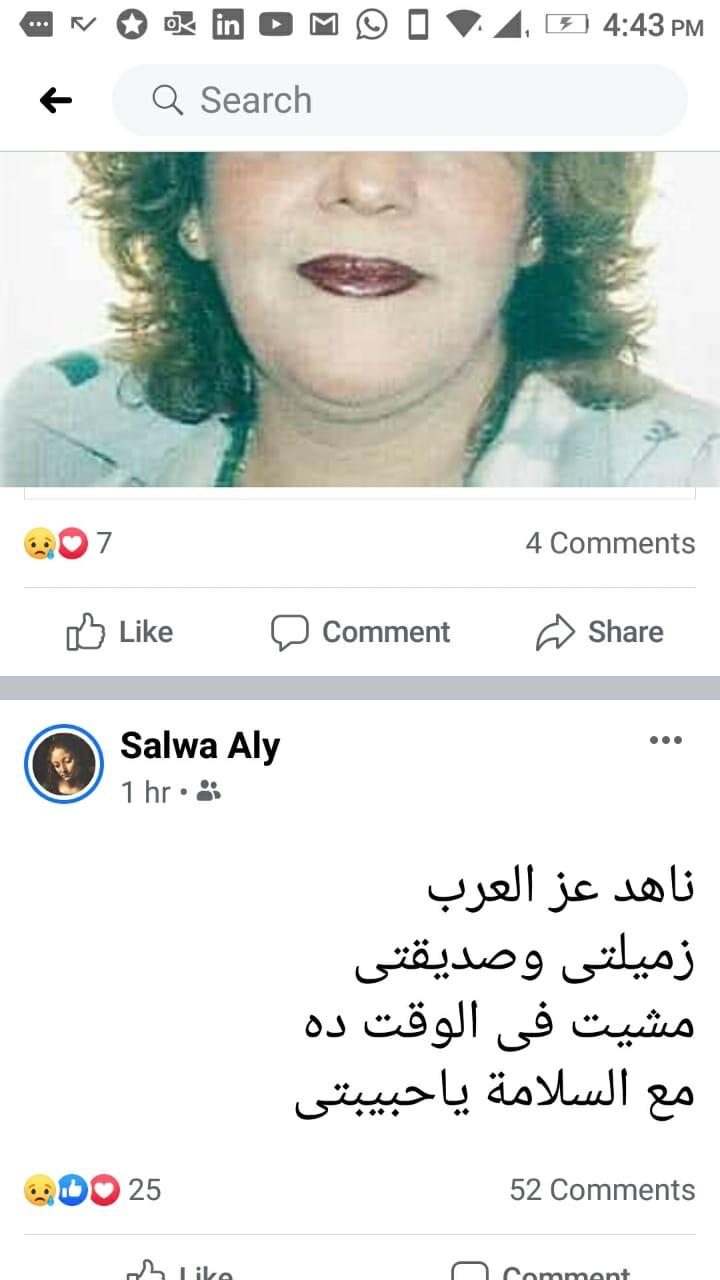Viewport: 720px width, 1280px height.
Task: Tap the back arrow icon
Action: (56, 100)
